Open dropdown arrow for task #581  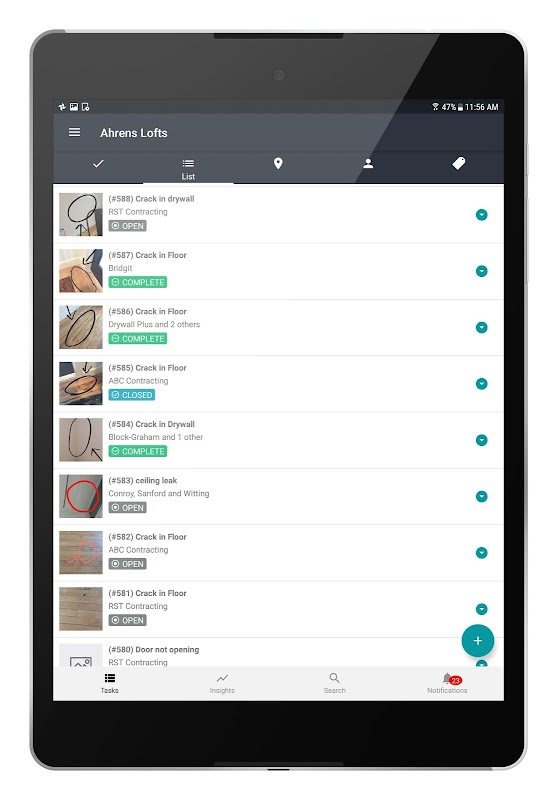coord(481,609)
